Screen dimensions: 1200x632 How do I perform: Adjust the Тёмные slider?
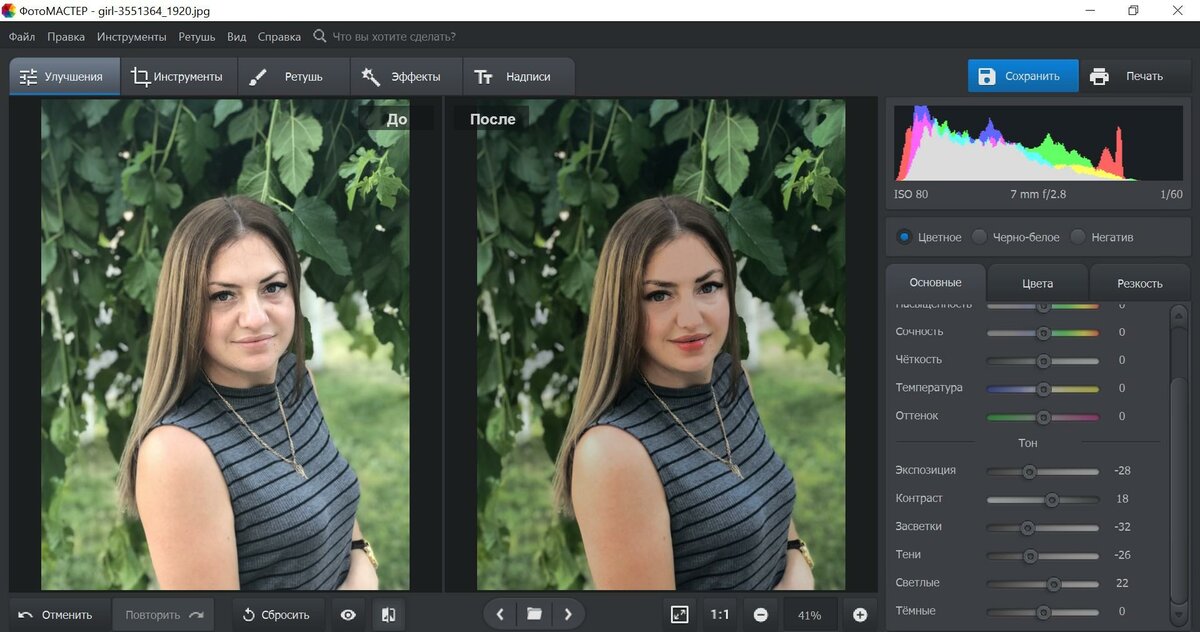[1043, 611]
